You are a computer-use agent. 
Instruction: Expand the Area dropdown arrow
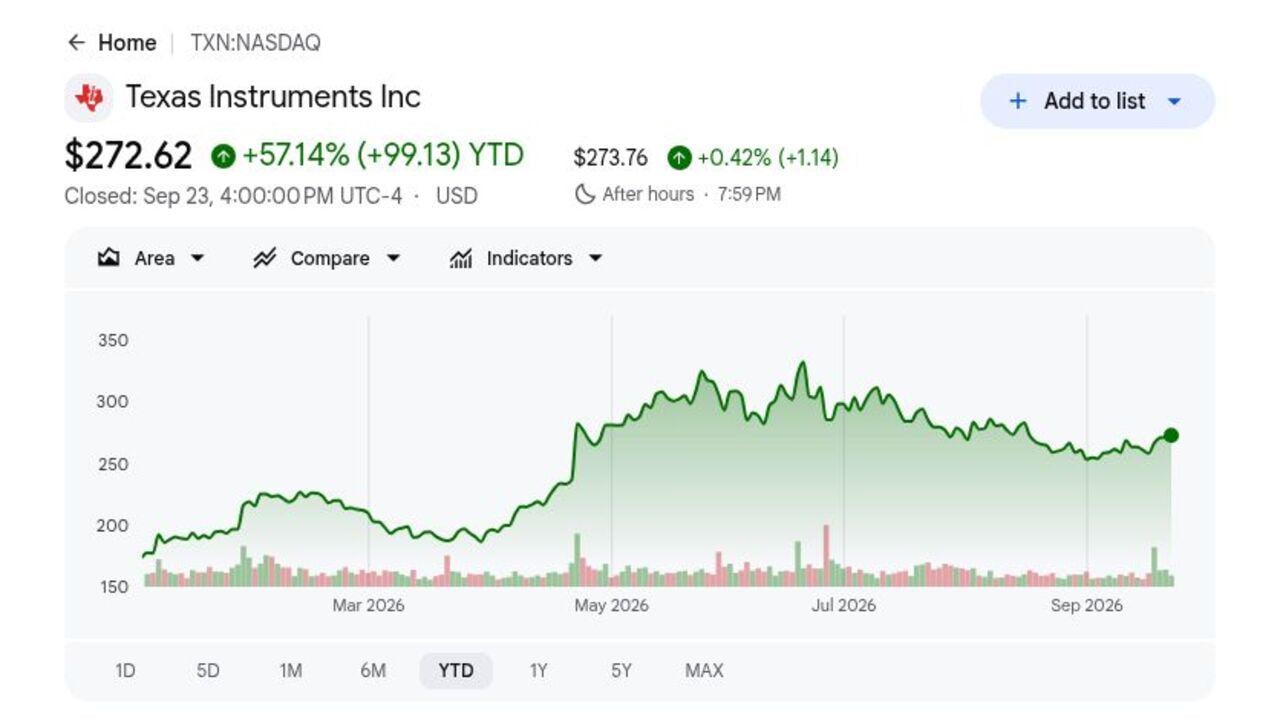(x=197, y=258)
